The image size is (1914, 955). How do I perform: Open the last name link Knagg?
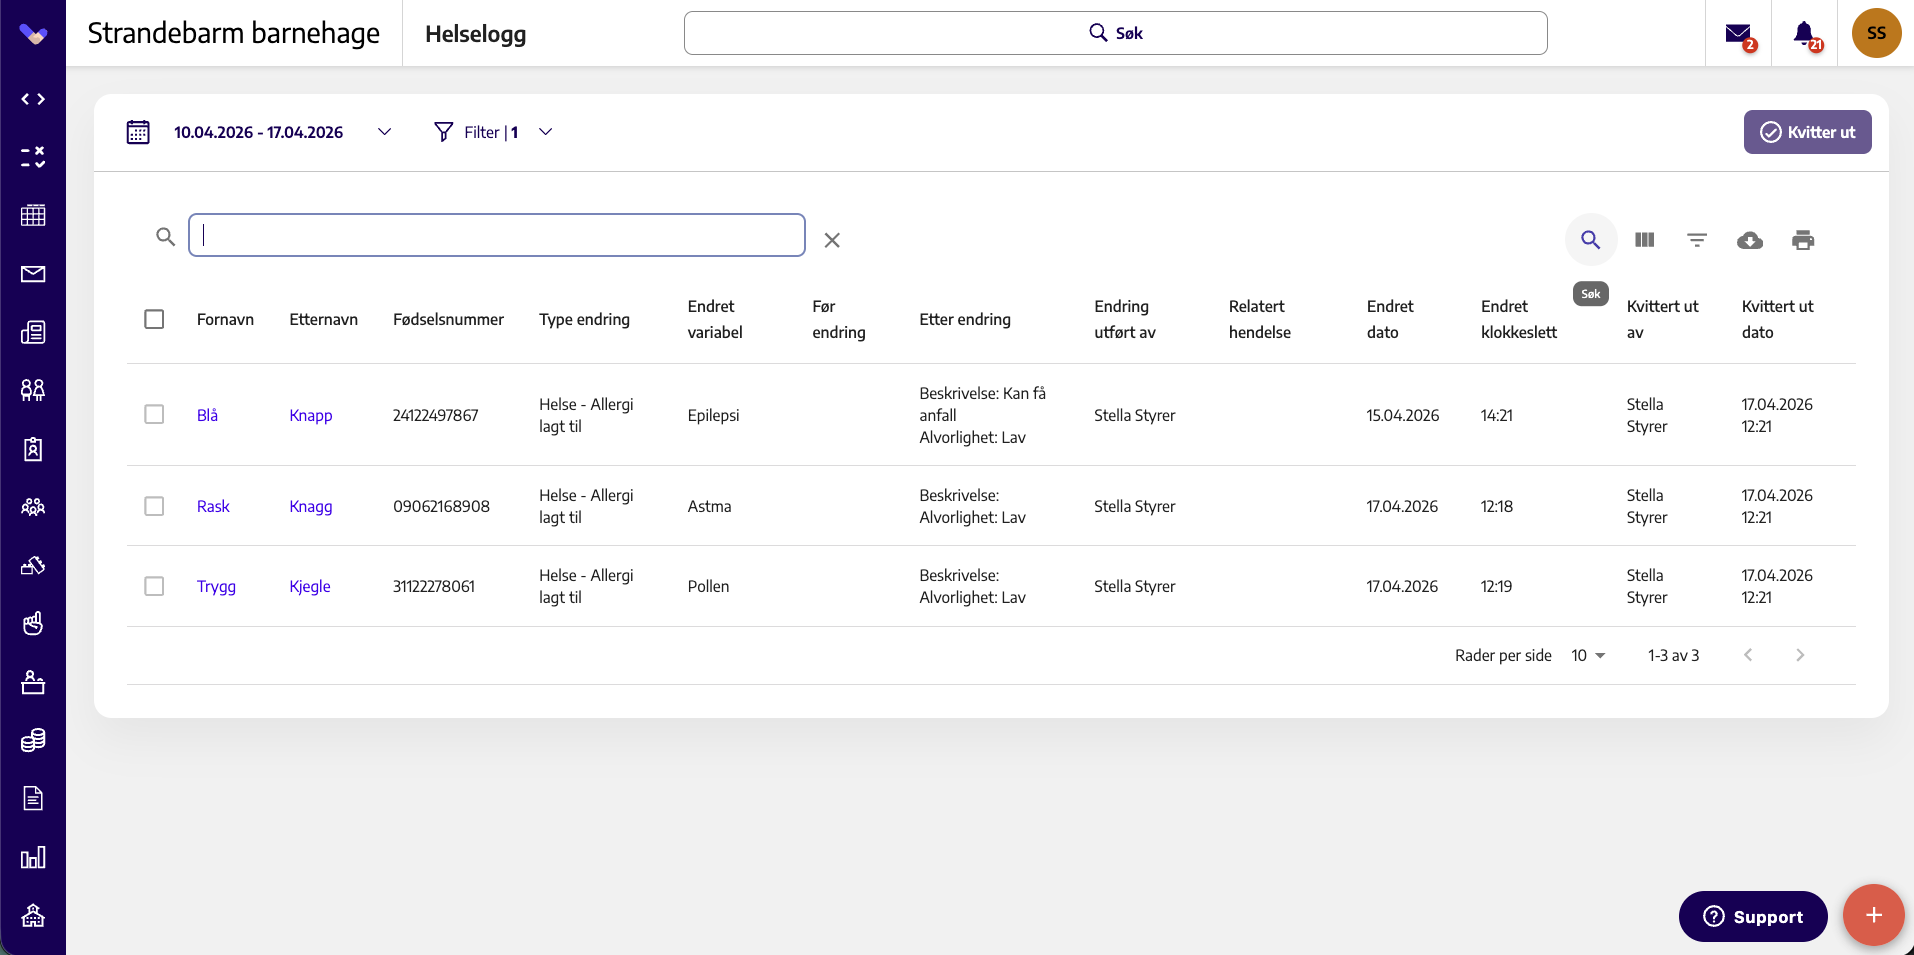point(311,506)
